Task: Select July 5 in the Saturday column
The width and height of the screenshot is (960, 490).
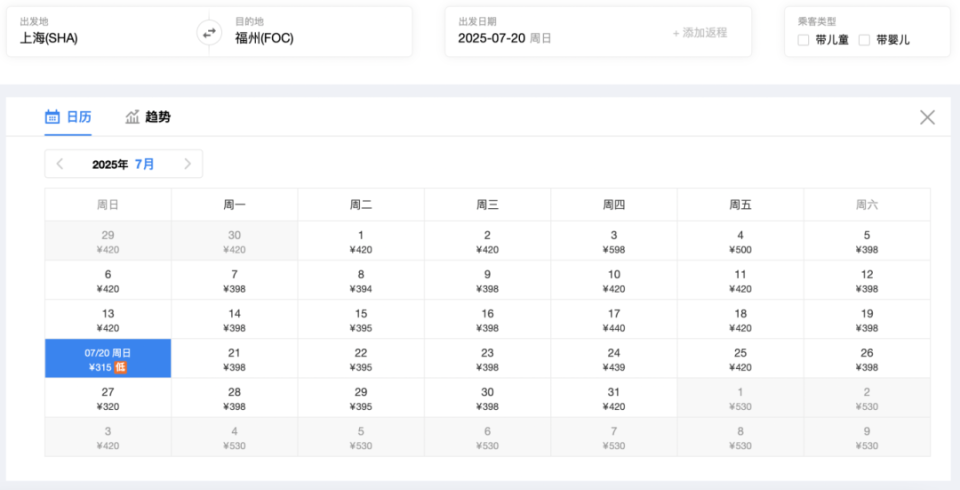Action: [867, 241]
